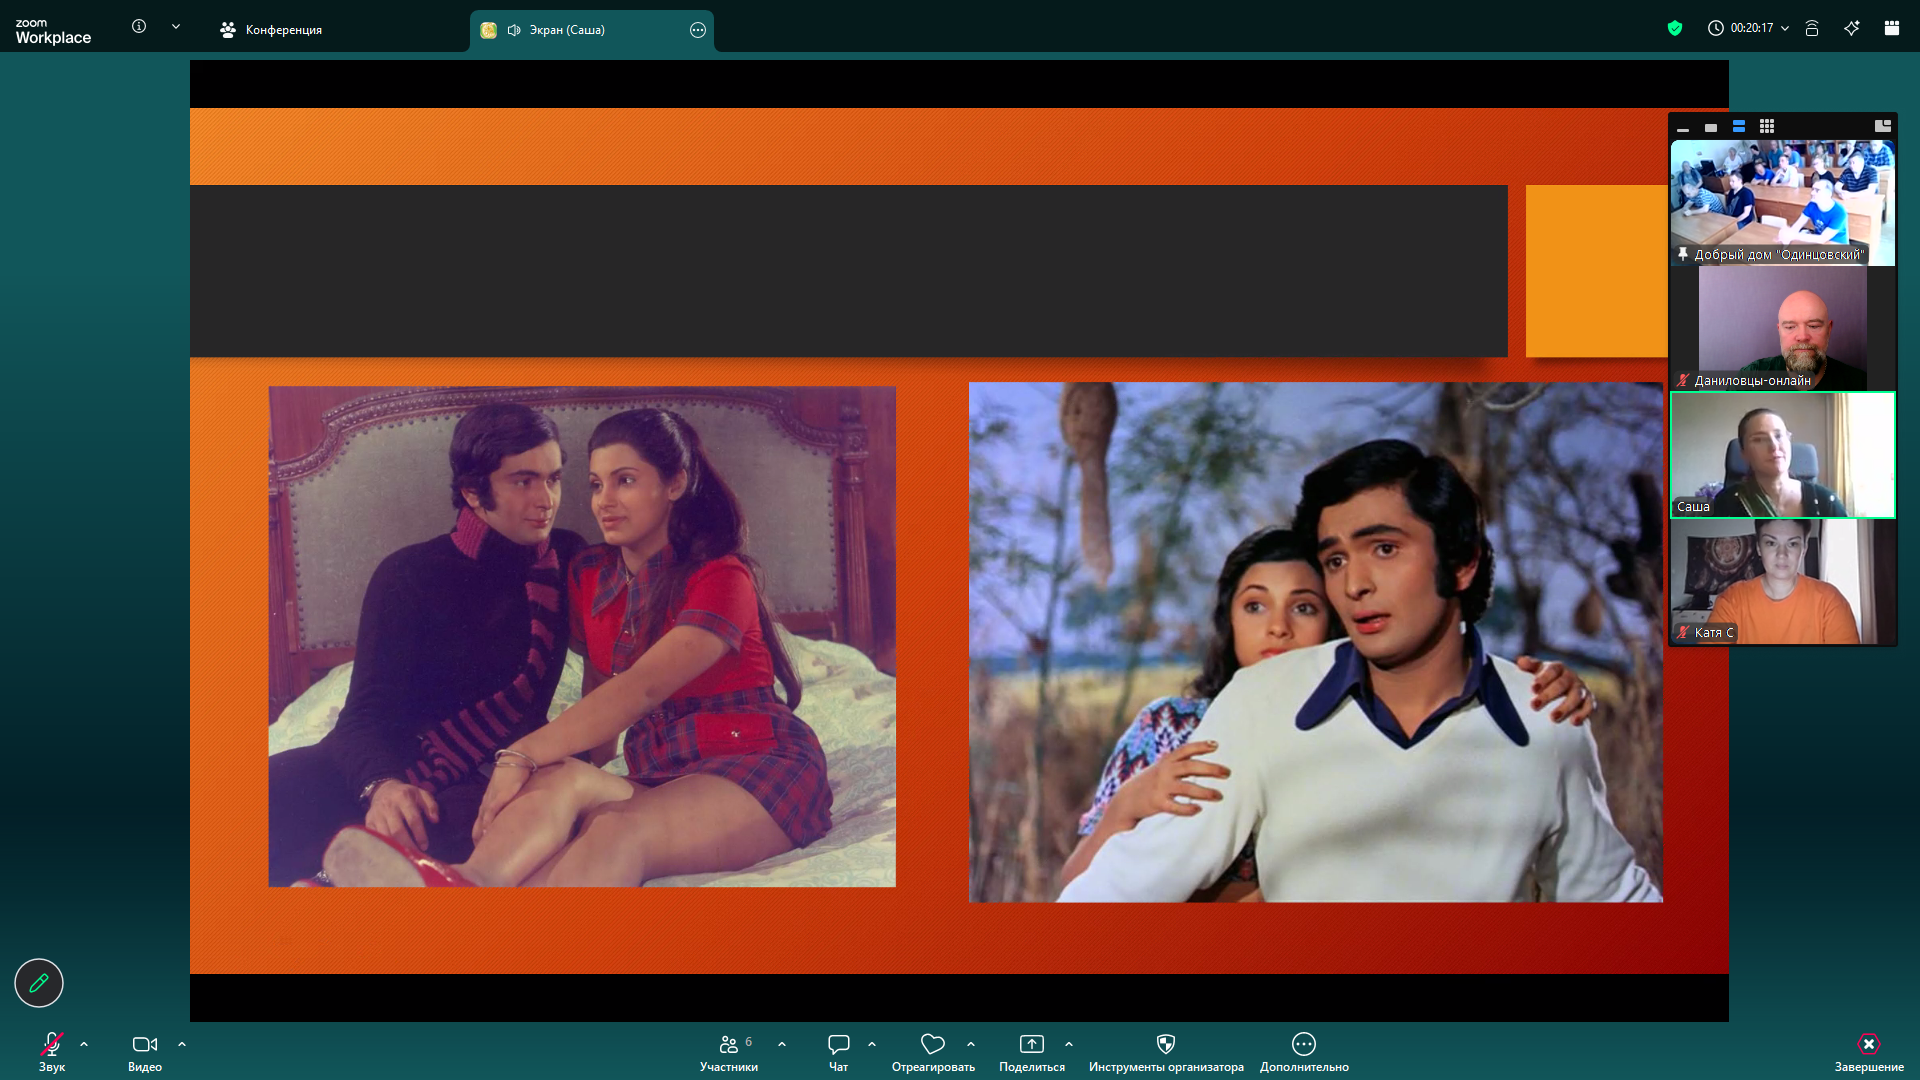Click the muted mic icon on Даниловцы-онлайн tile
The image size is (1920, 1080).
pos(1683,380)
